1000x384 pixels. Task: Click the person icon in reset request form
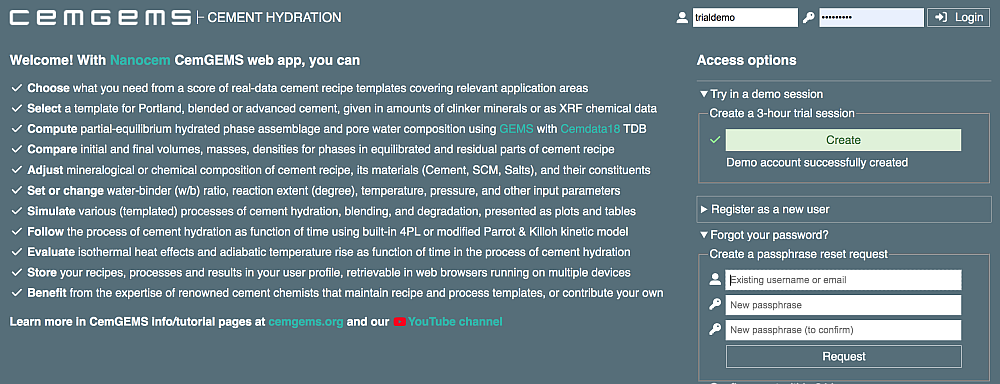click(715, 279)
